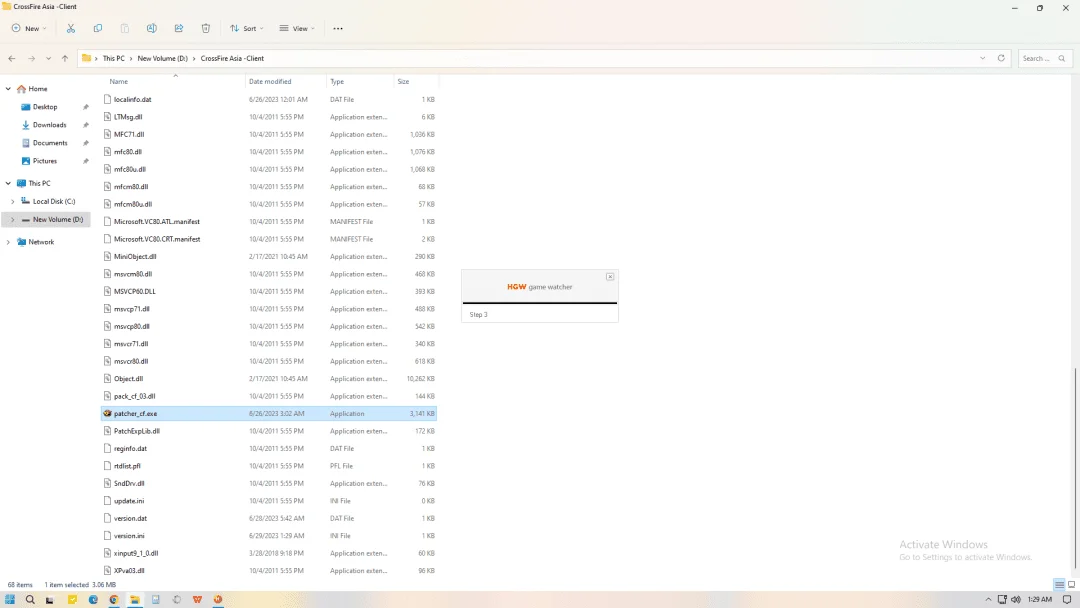Image resolution: width=1080 pixels, height=608 pixels.
Task: Click the Delete trash icon
Action: click(205, 28)
